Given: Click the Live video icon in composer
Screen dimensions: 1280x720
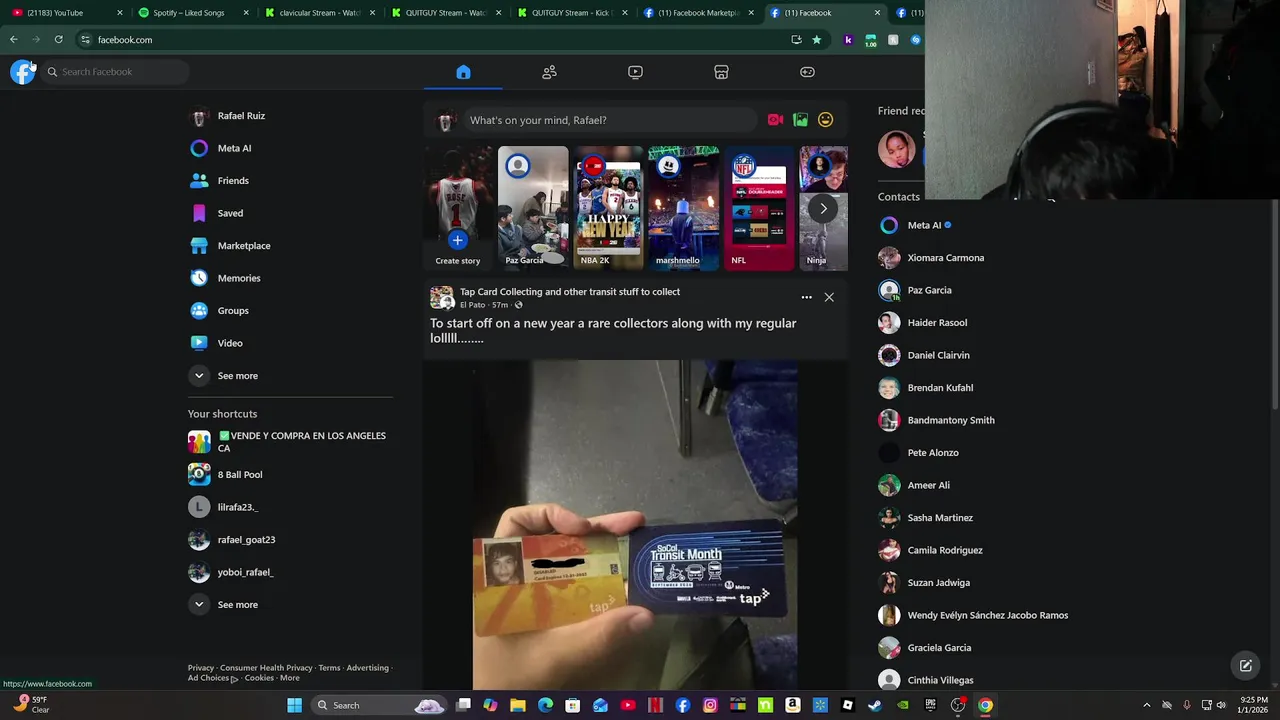Looking at the screenshot, I should tap(775, 120).
